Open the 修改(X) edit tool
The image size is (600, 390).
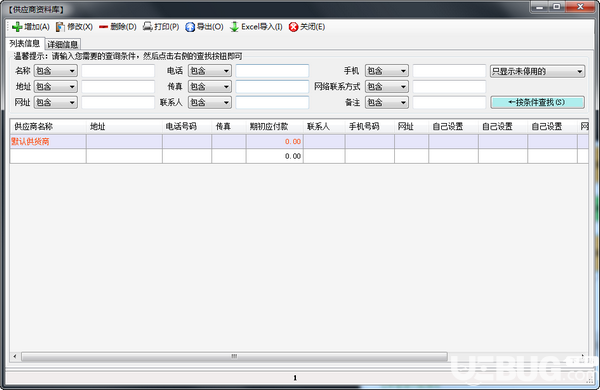click(74, 27)
